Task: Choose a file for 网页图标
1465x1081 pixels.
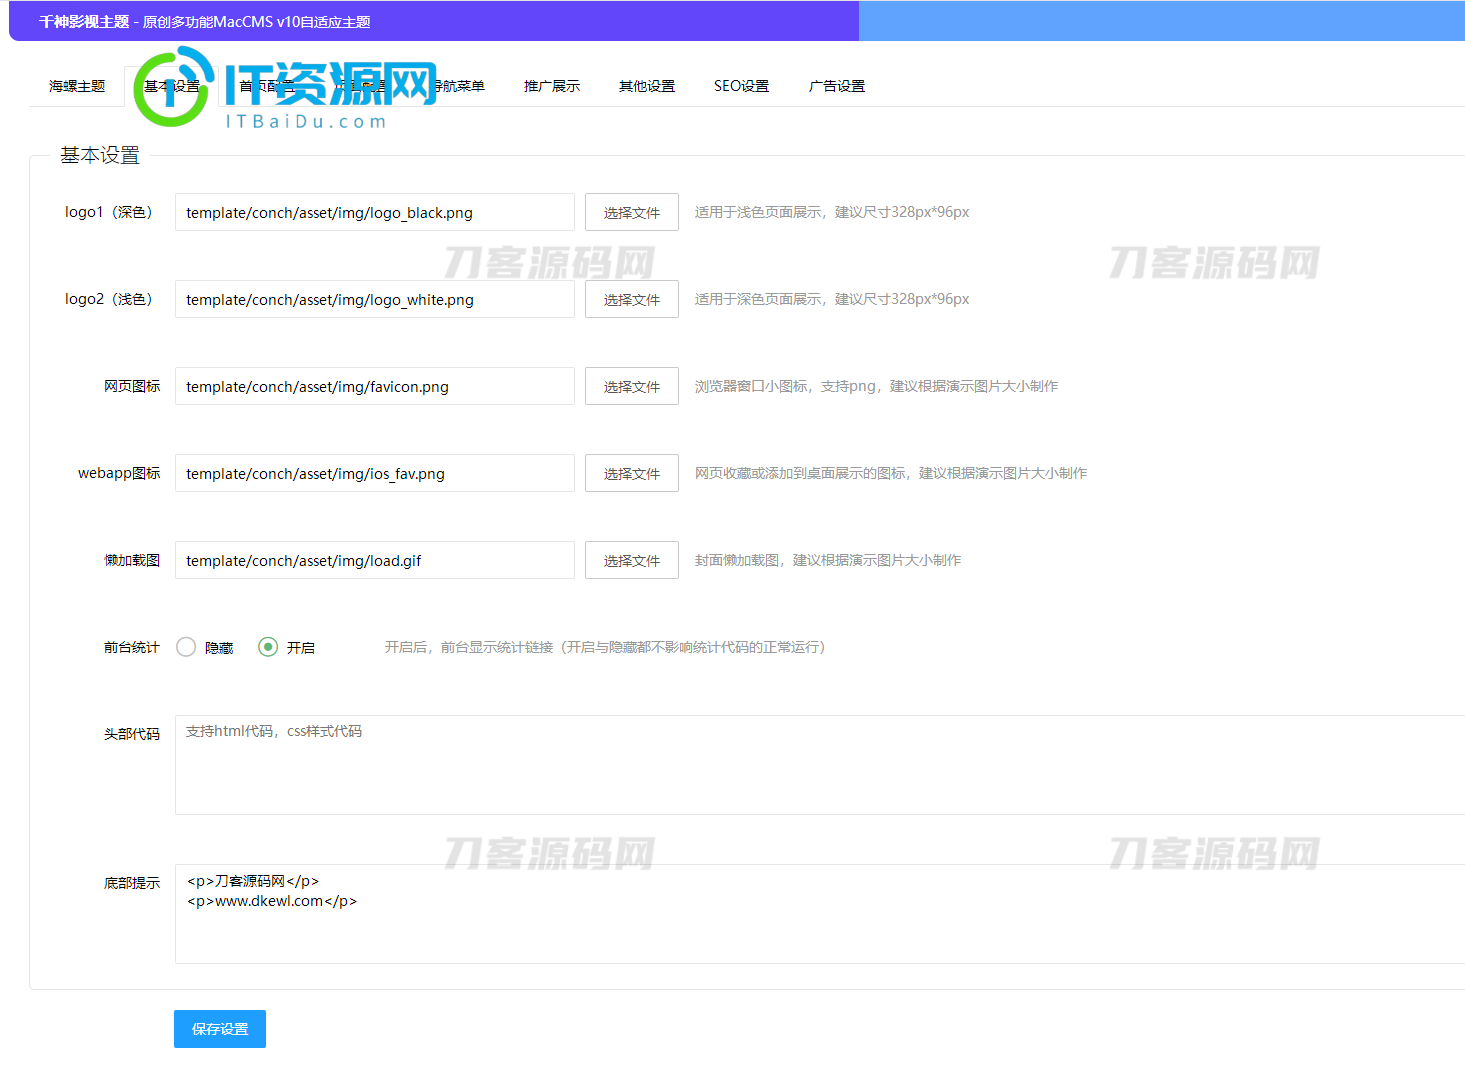Action: pos(632,386)
